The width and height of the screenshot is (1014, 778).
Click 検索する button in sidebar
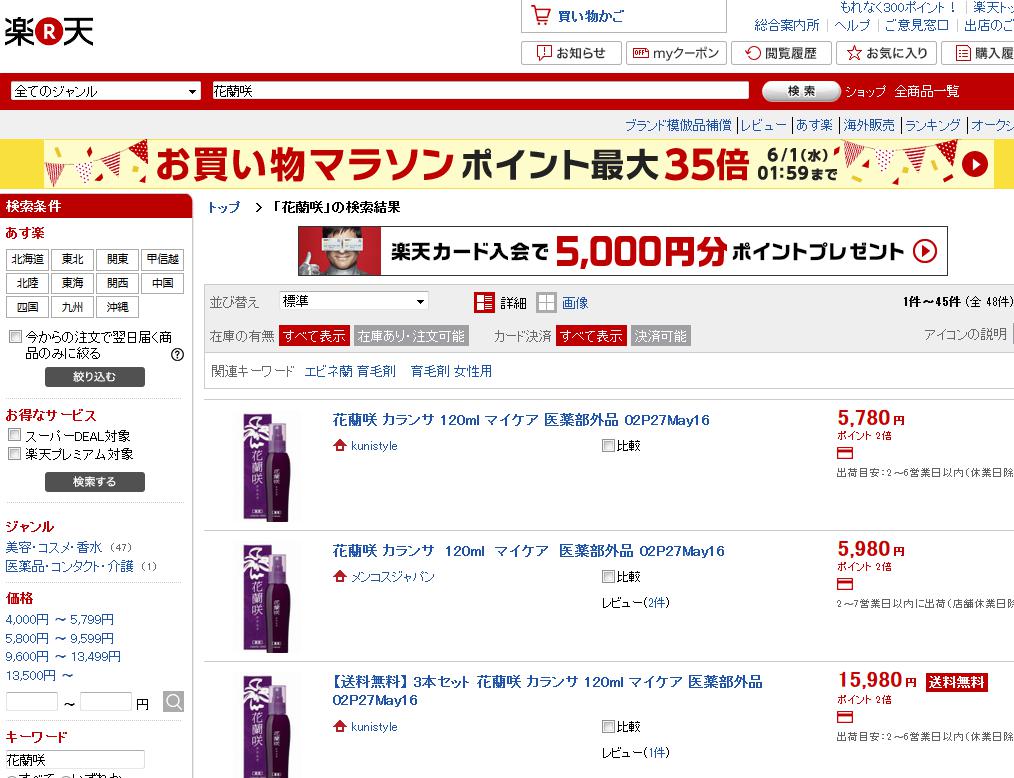[94, 482]
